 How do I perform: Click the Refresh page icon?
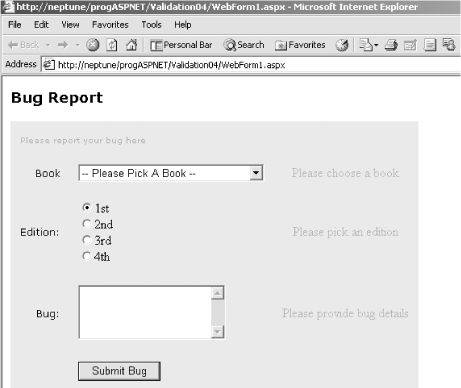click(x=112, y=45)
